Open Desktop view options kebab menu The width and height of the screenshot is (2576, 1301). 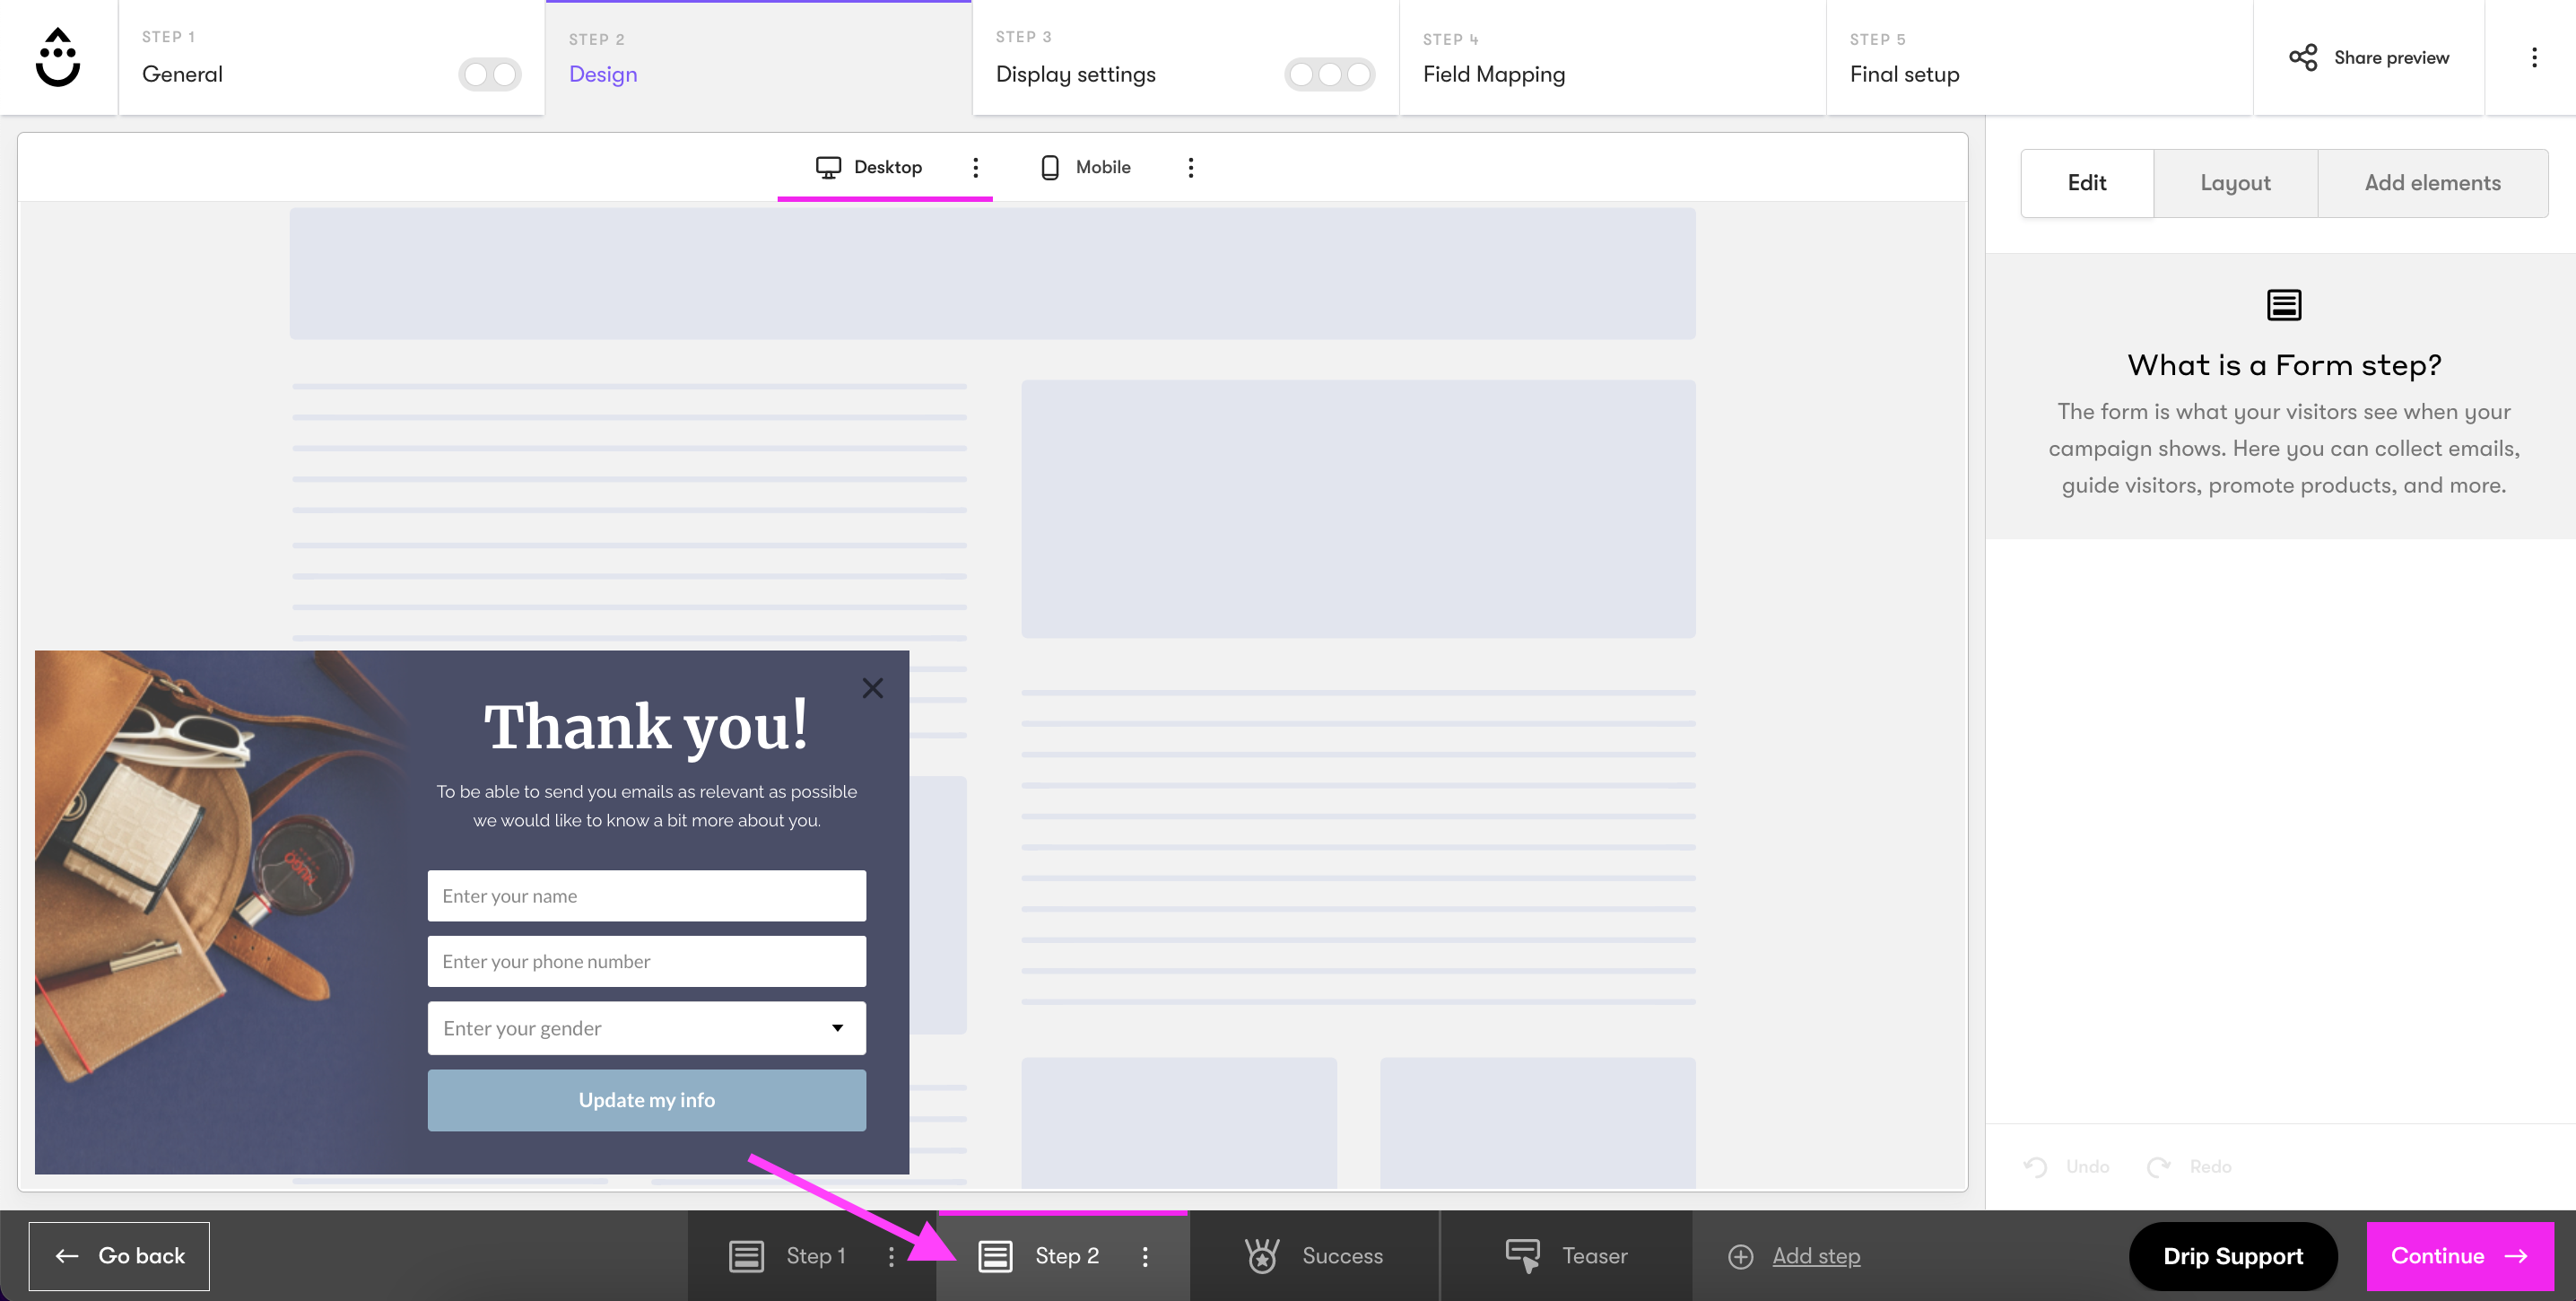click(975, 167)
